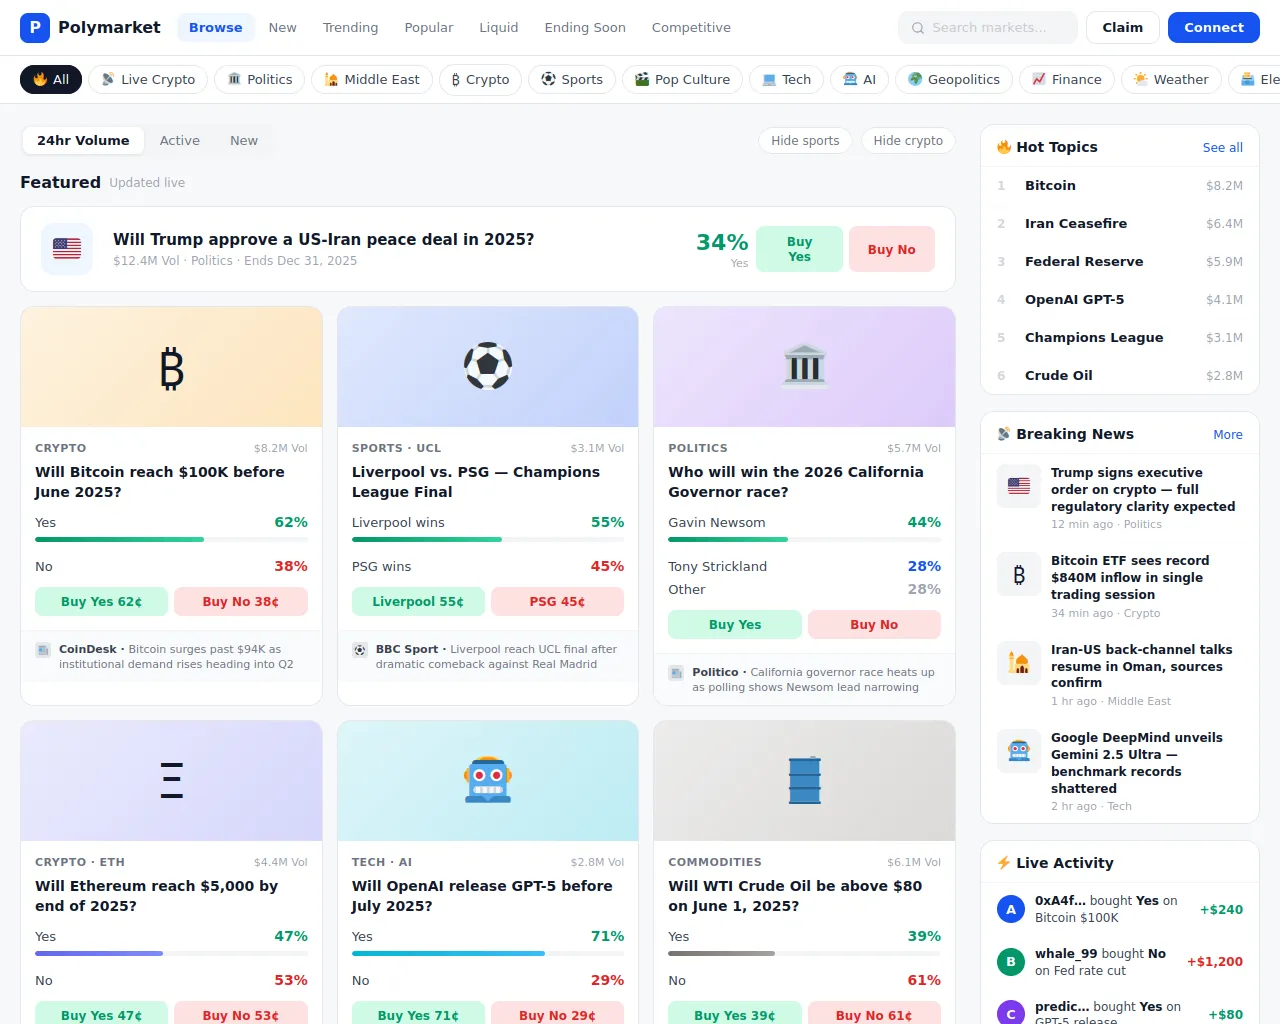Click the Polymarket logo icon
The height and width of the screenshot is (1024, 1280).
[x=35, y=28]
